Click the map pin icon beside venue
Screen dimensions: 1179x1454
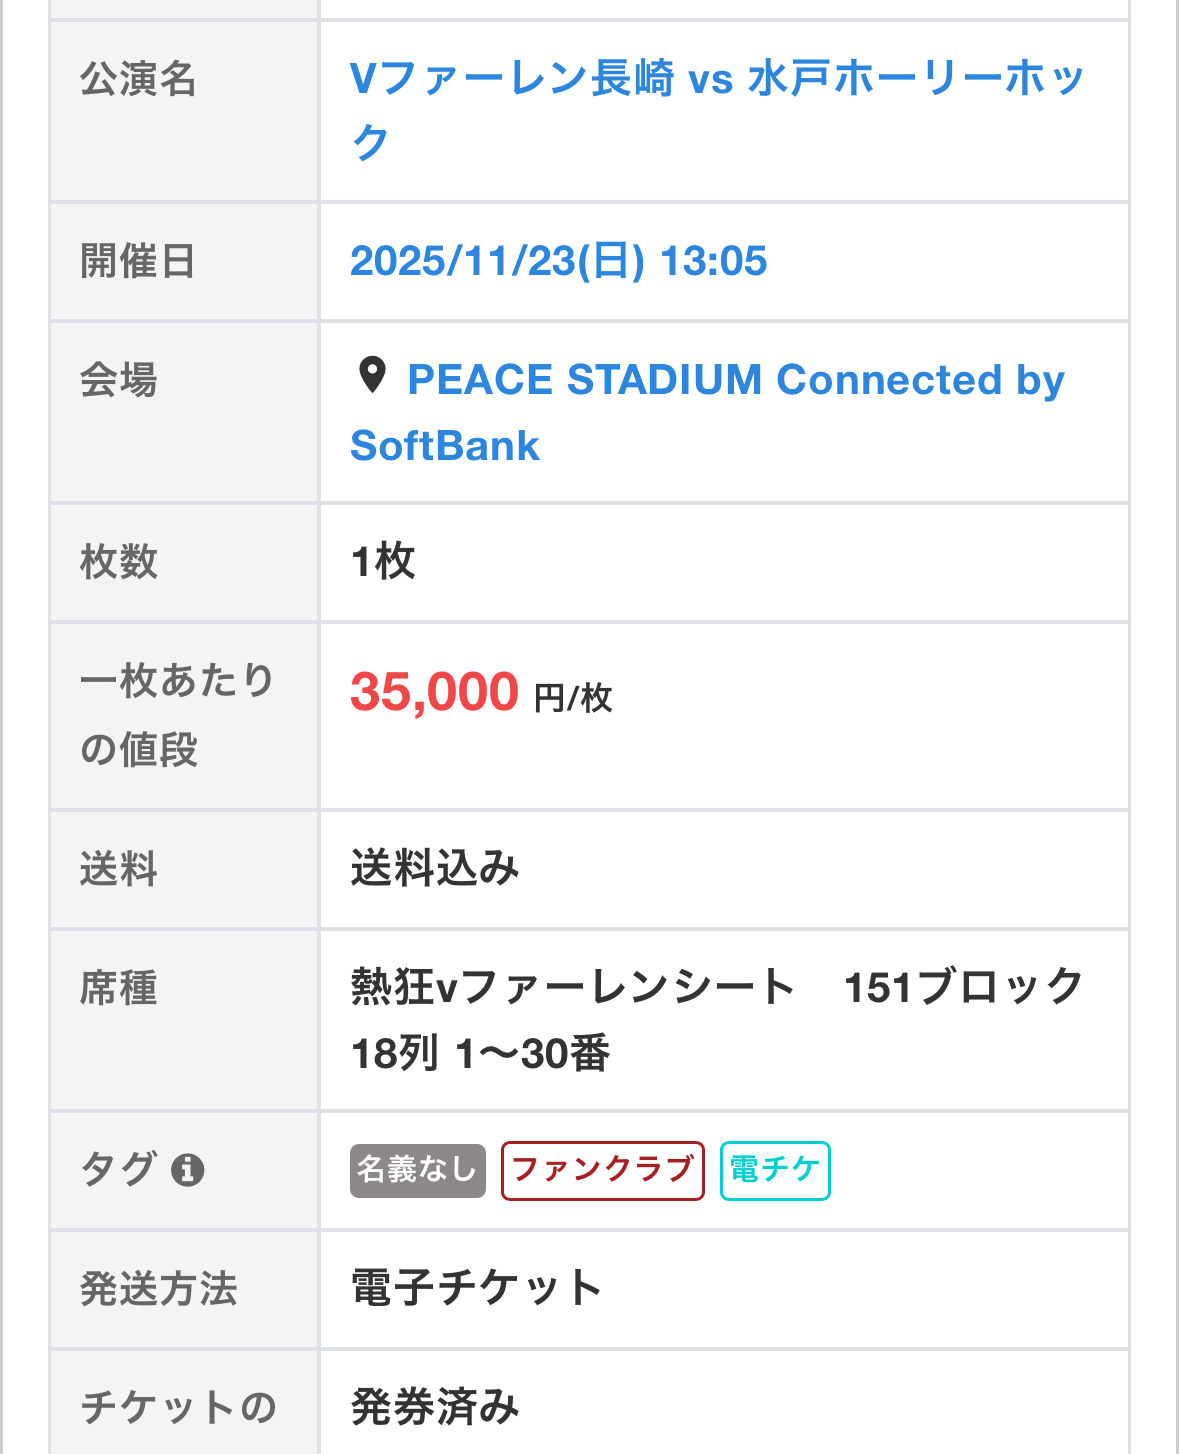(372, 376)
